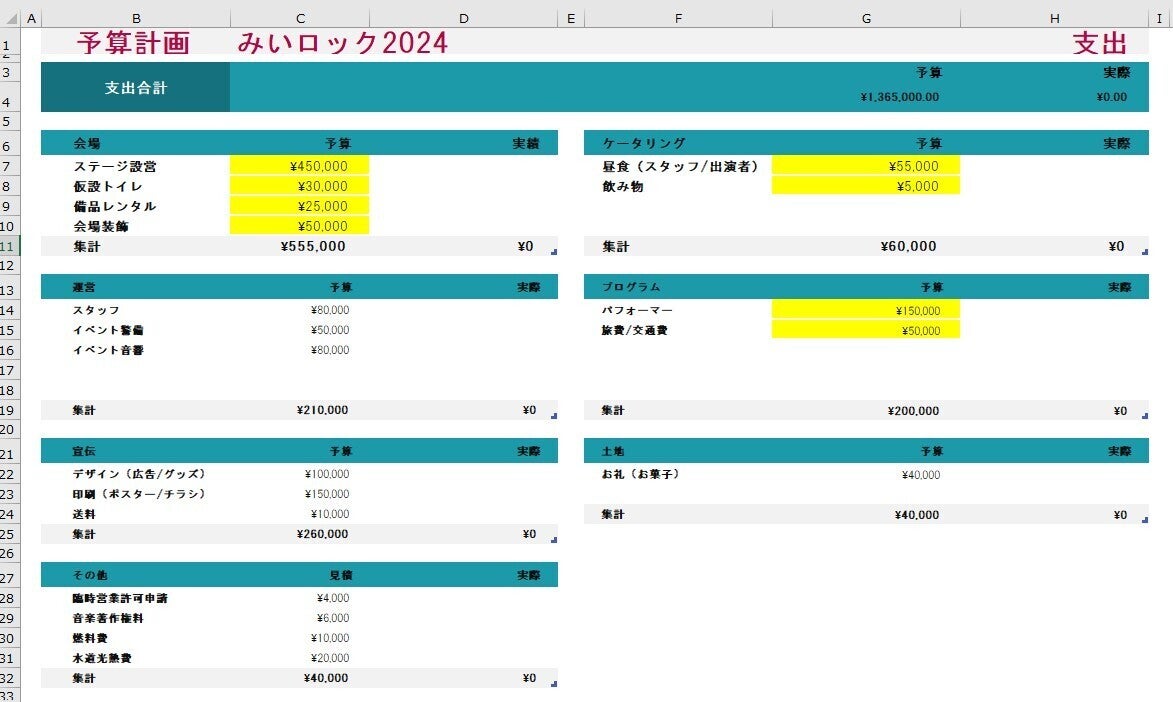1173x702 pixels.
Task: Select the 会場装飾 budget cell ¥50,000
Action: (x=300, y=226)
